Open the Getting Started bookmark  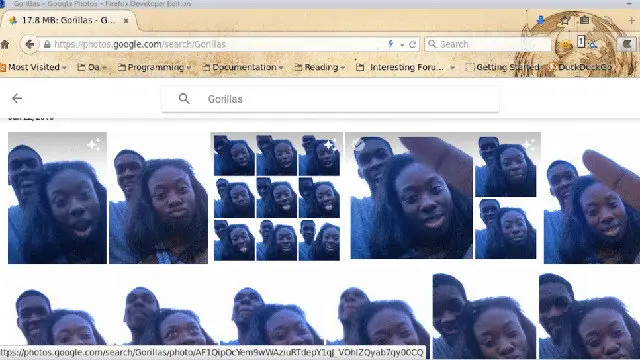[x=502, y=67]
